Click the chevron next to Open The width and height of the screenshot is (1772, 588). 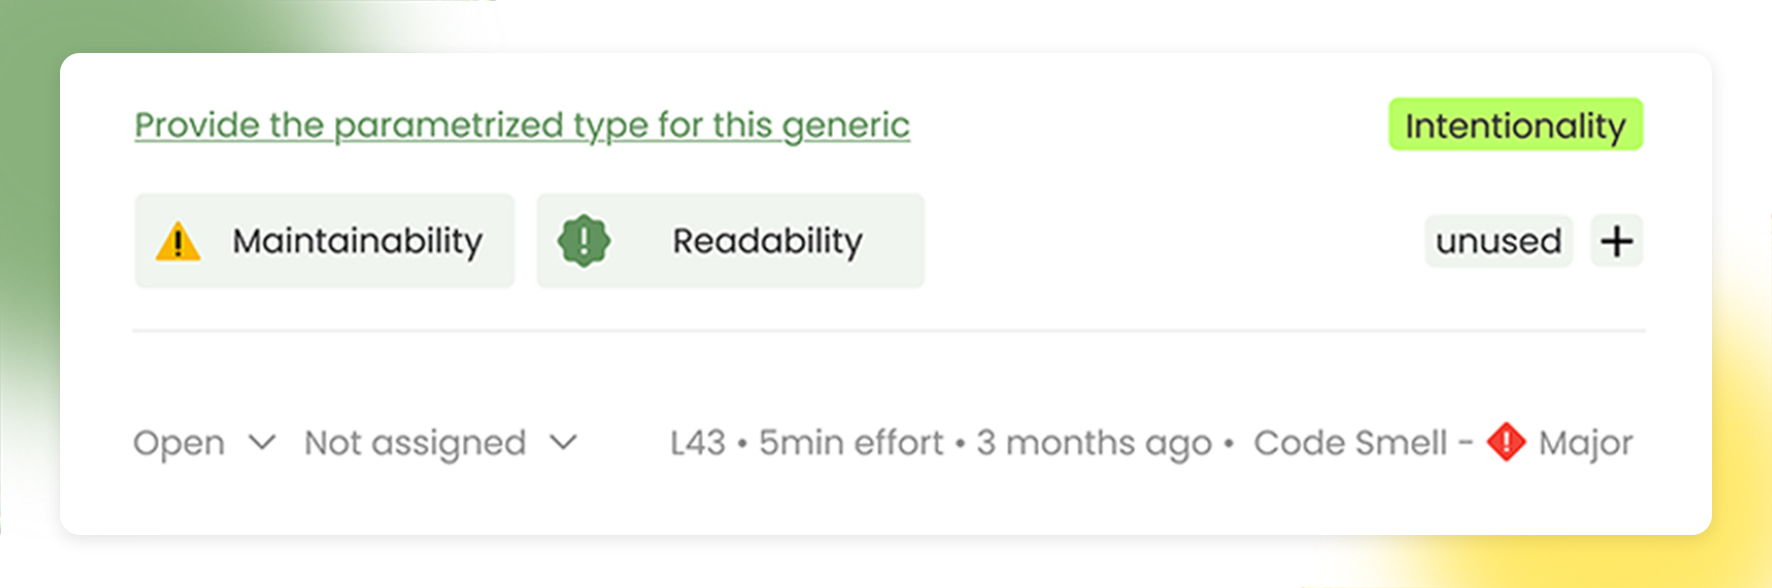point(262,442)
